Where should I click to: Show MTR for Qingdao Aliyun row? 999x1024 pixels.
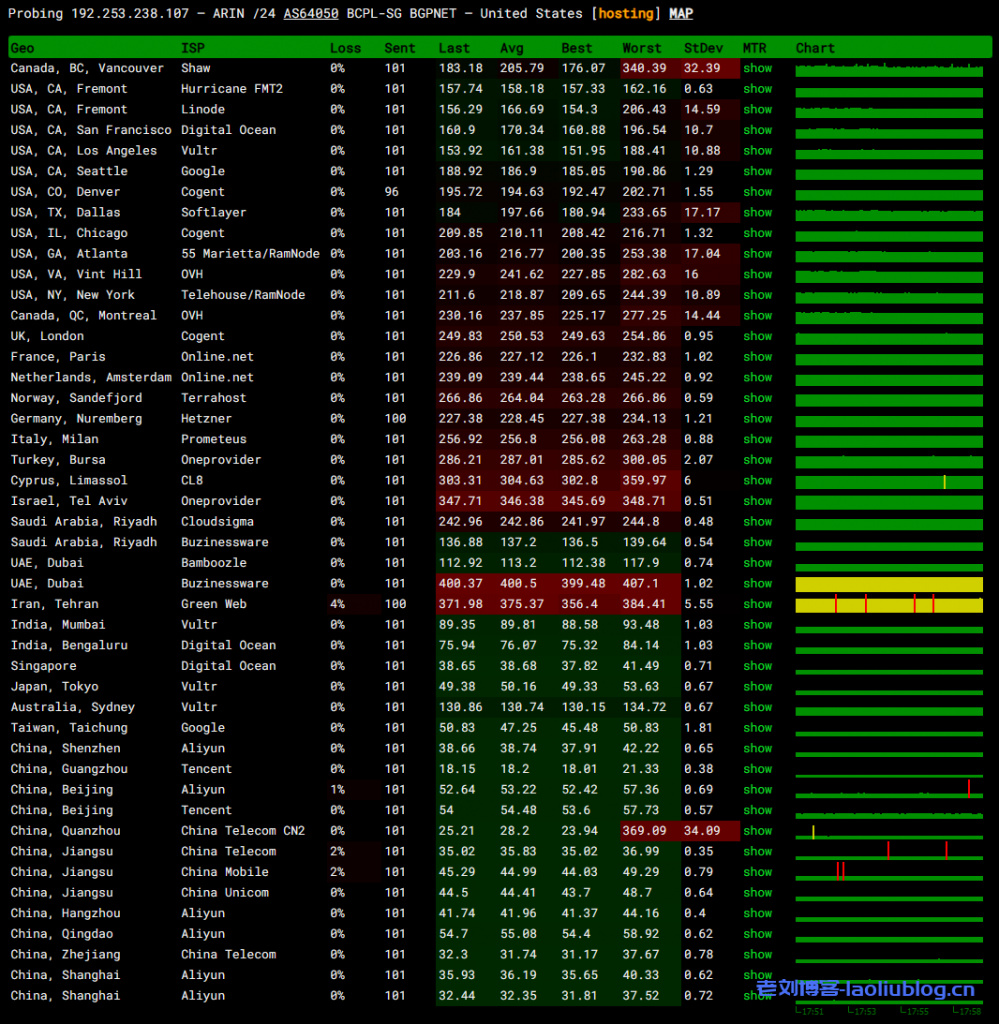pyautogui.click(x=757, y=934)
